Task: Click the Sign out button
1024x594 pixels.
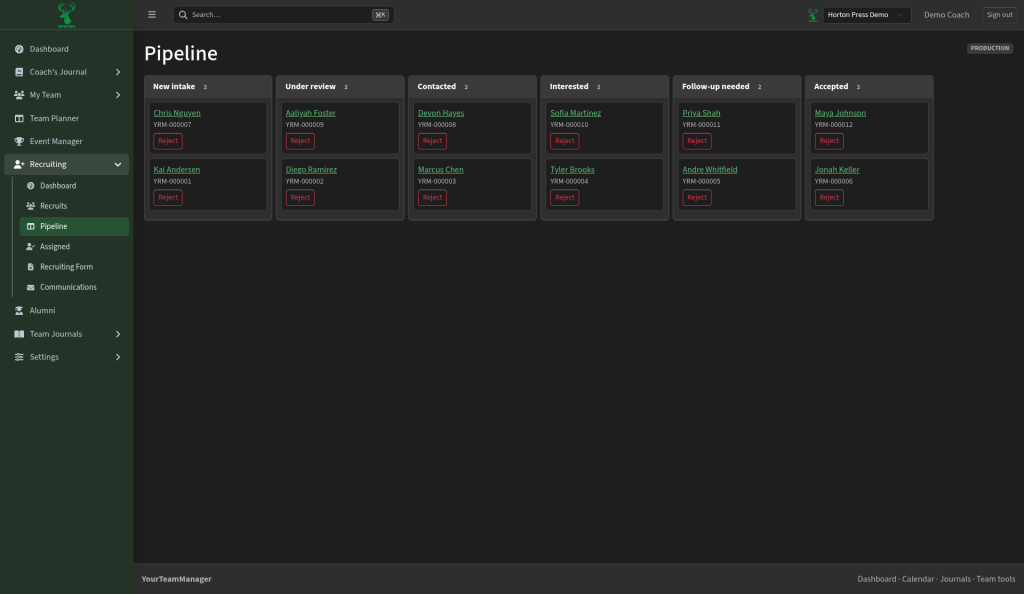Action: pos(999,14)
